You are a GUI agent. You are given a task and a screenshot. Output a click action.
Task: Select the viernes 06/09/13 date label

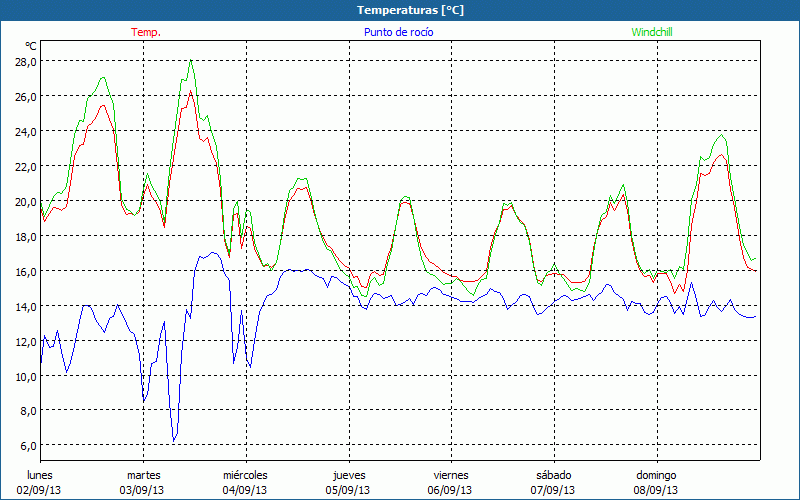pos(450,482)
